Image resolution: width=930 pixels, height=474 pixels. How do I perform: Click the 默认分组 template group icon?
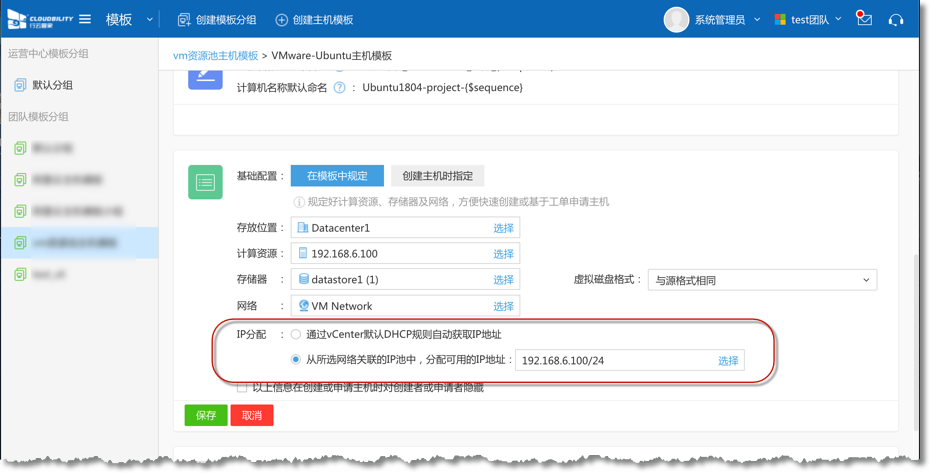pyautogui.click(x=20, y=86)
